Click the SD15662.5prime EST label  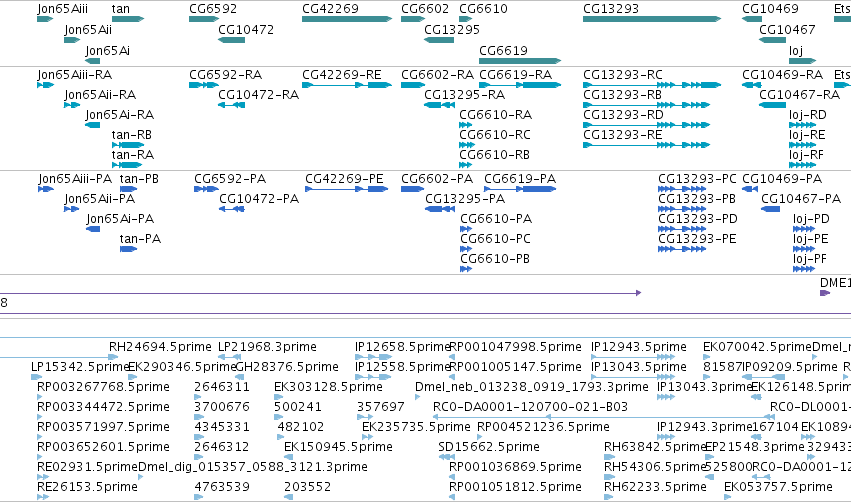tap(488, 447)
